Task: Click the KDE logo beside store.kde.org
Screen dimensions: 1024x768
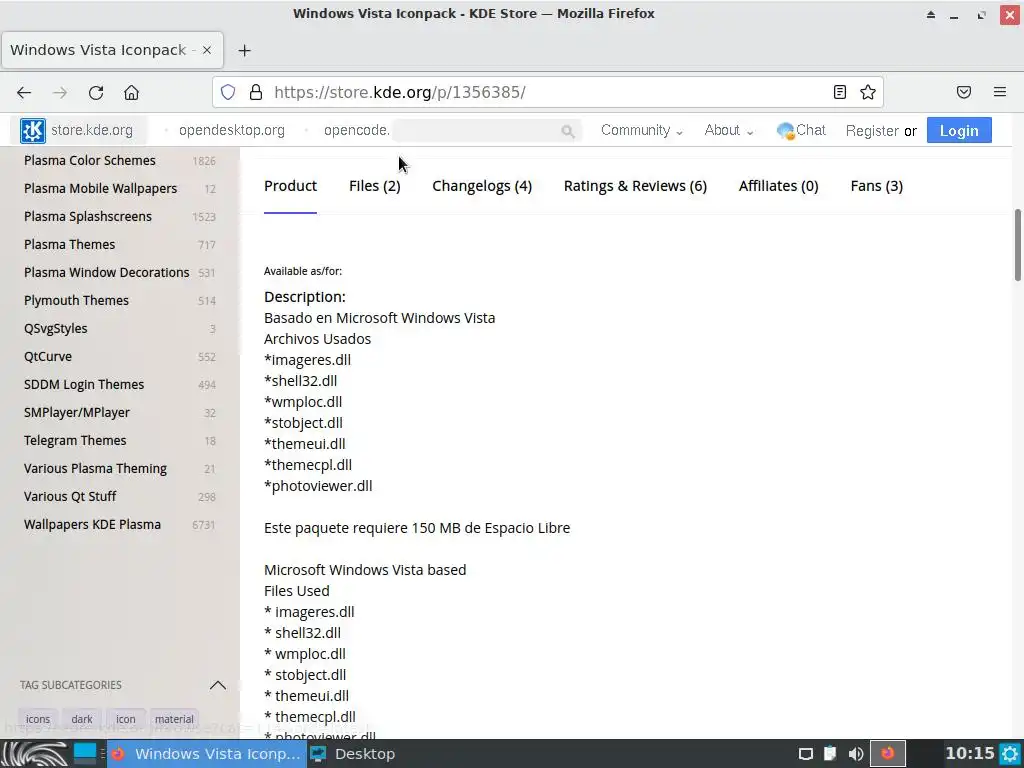Action: tap(33, 131)
